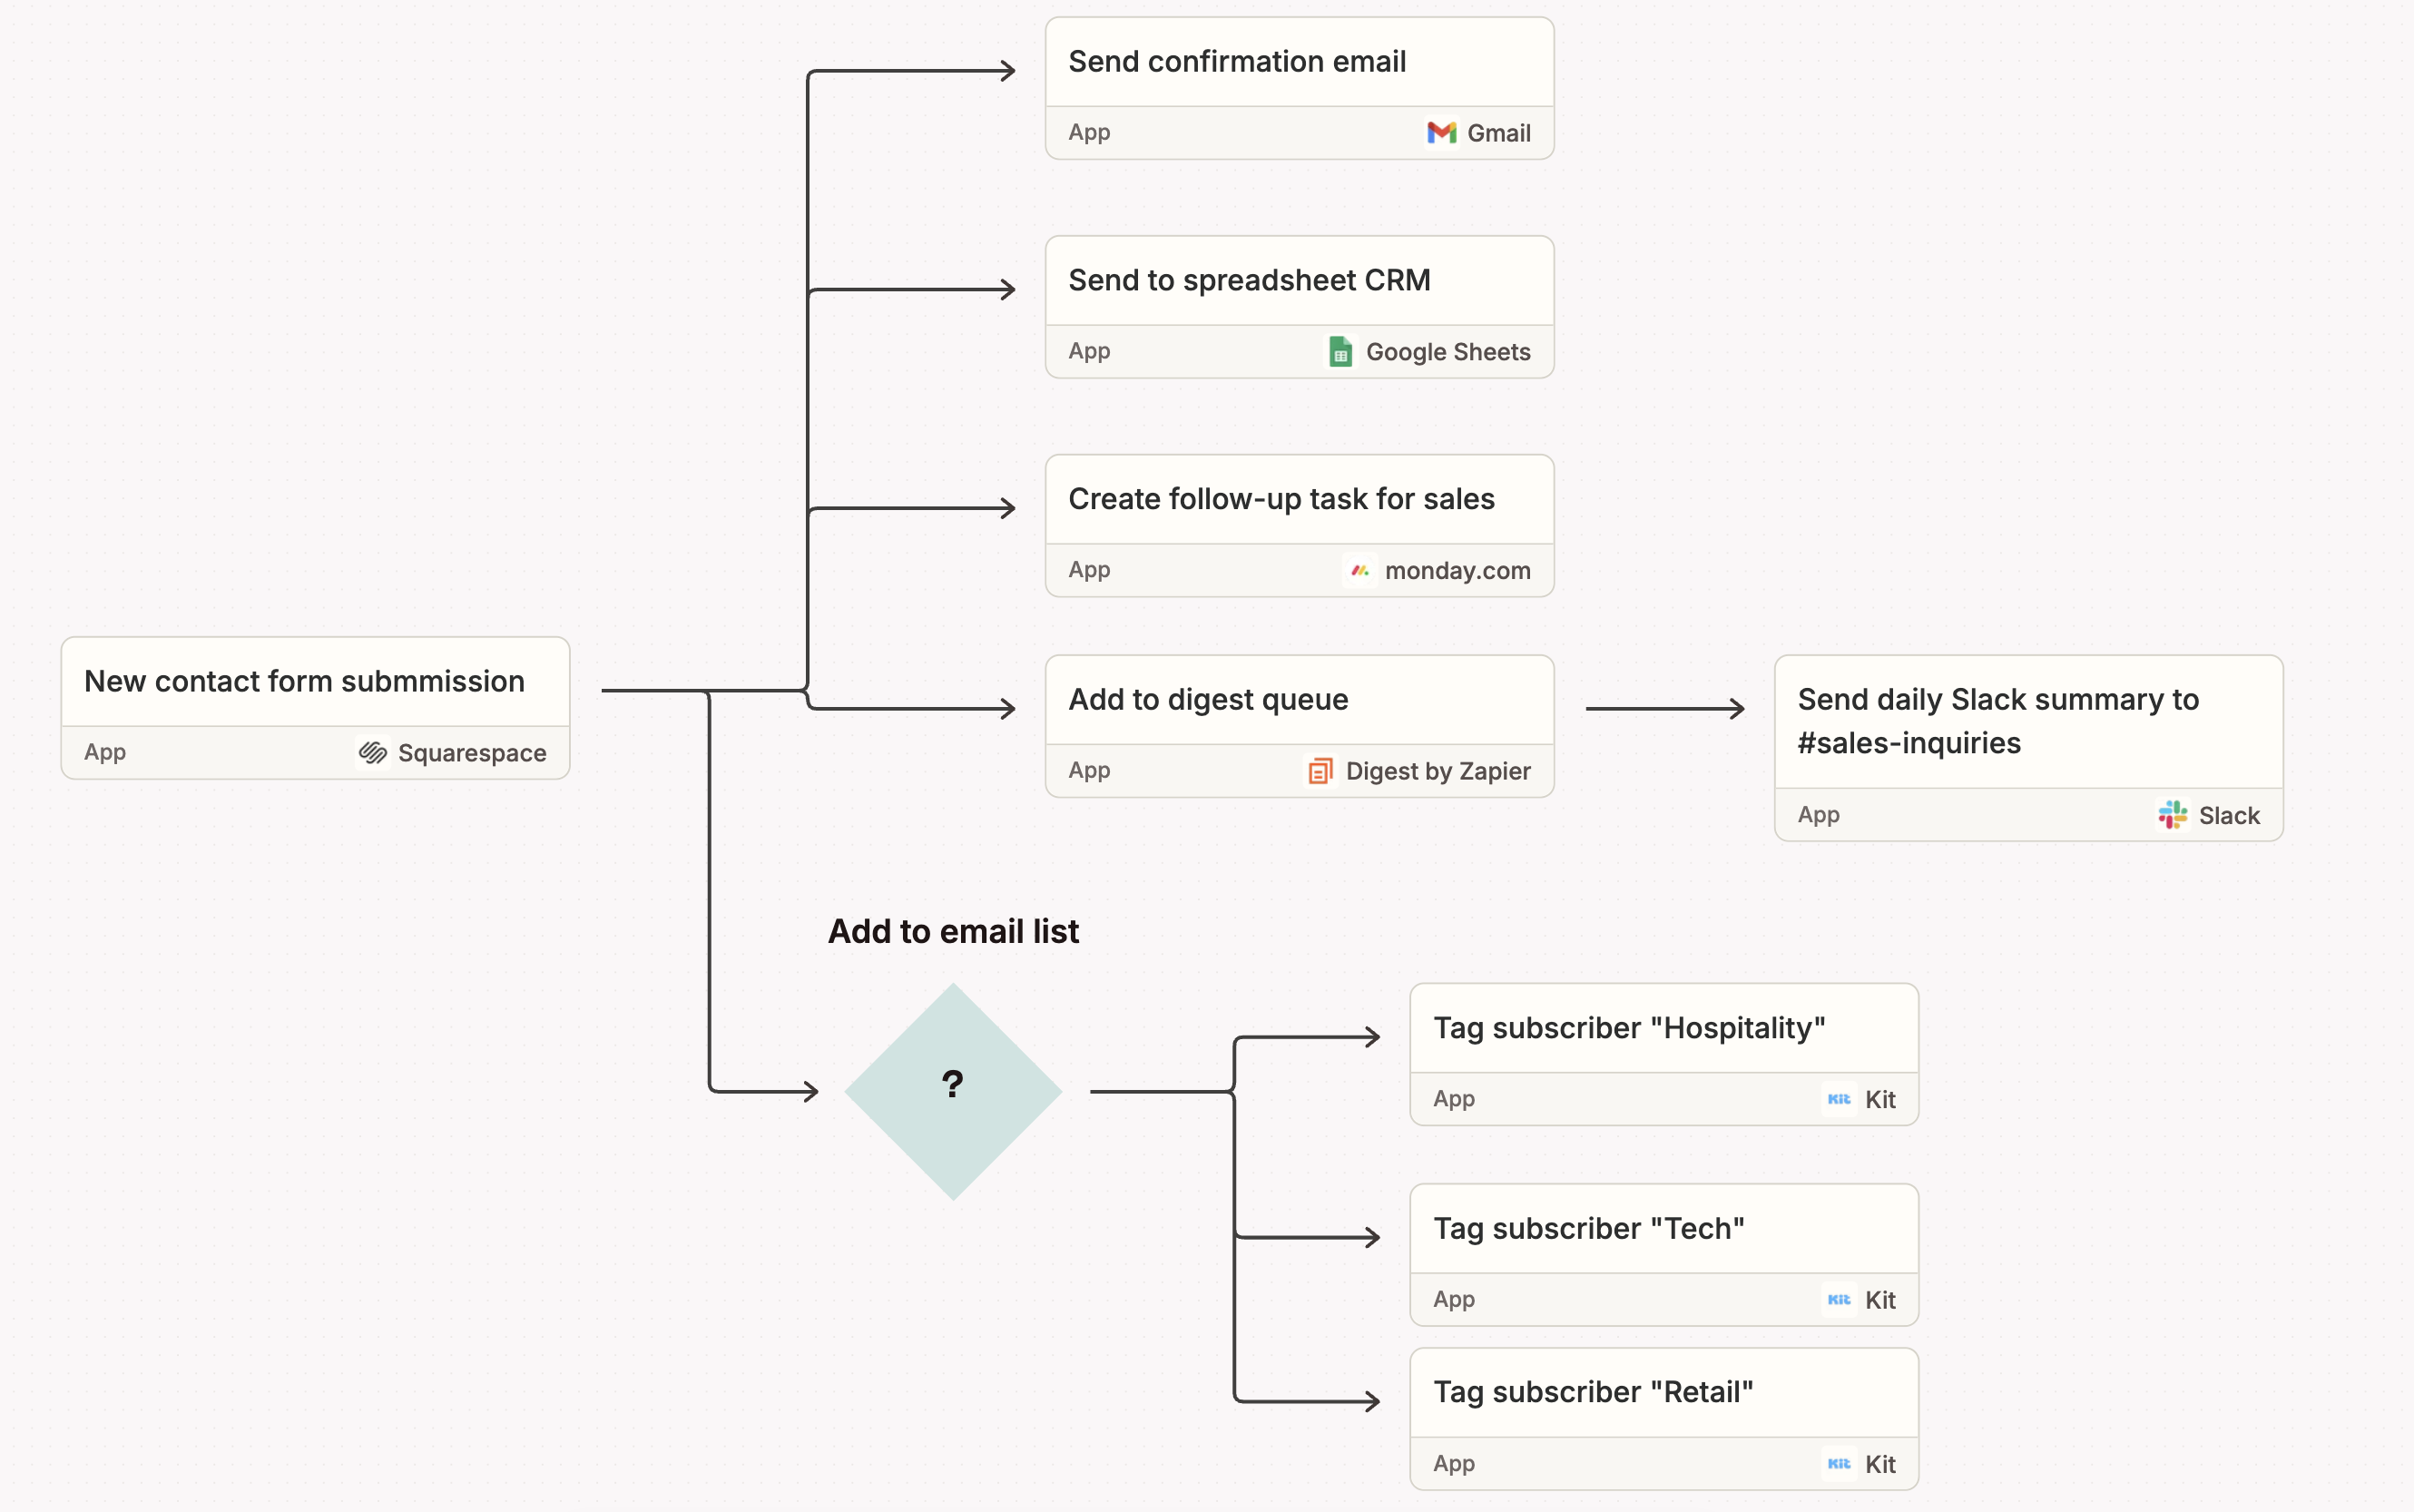This screenshot has width=2414, height=1512.
Task: Click the Digest by Zapier icon
Action: point(1320,770)
